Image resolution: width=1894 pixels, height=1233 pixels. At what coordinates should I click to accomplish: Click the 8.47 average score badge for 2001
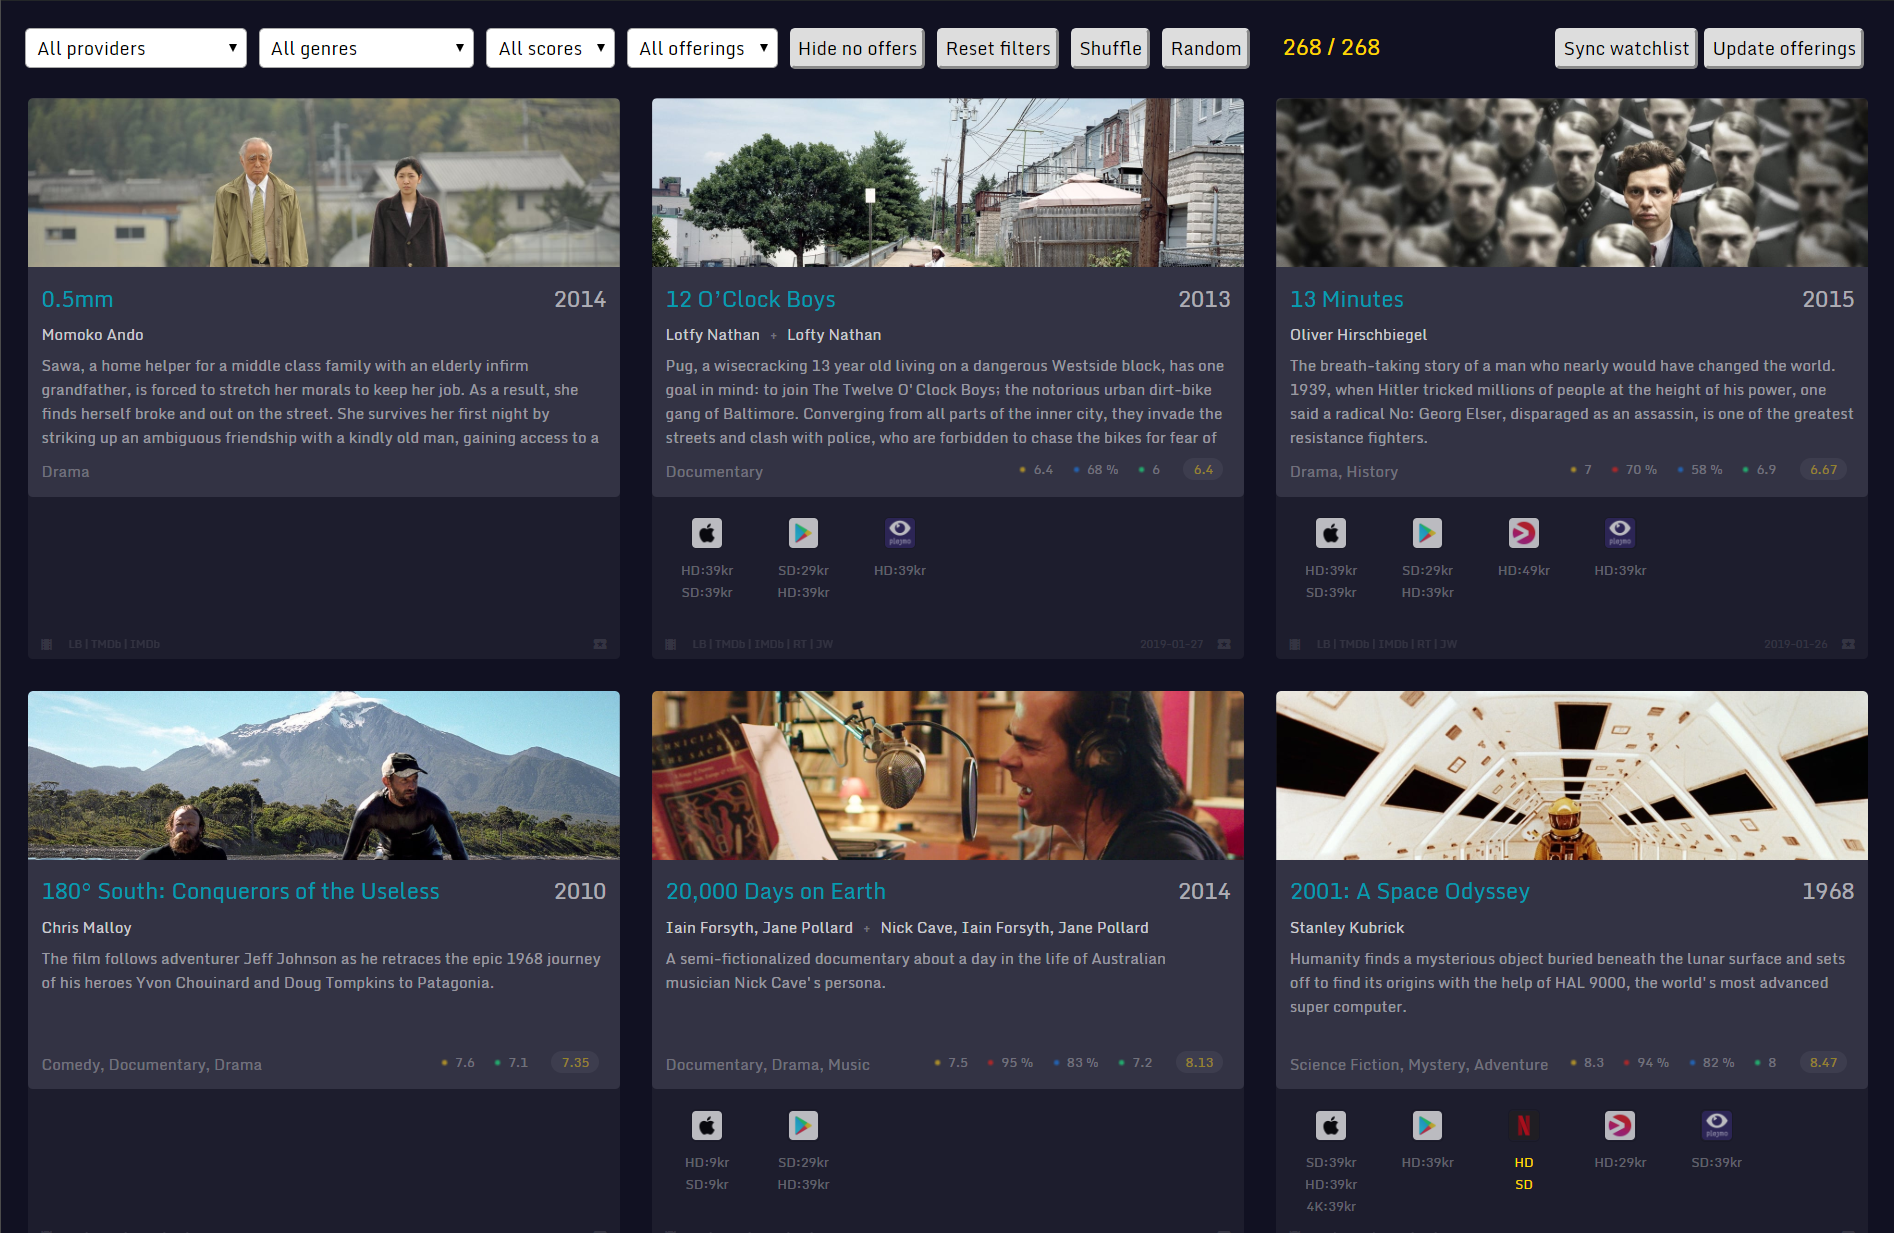1823,1063
